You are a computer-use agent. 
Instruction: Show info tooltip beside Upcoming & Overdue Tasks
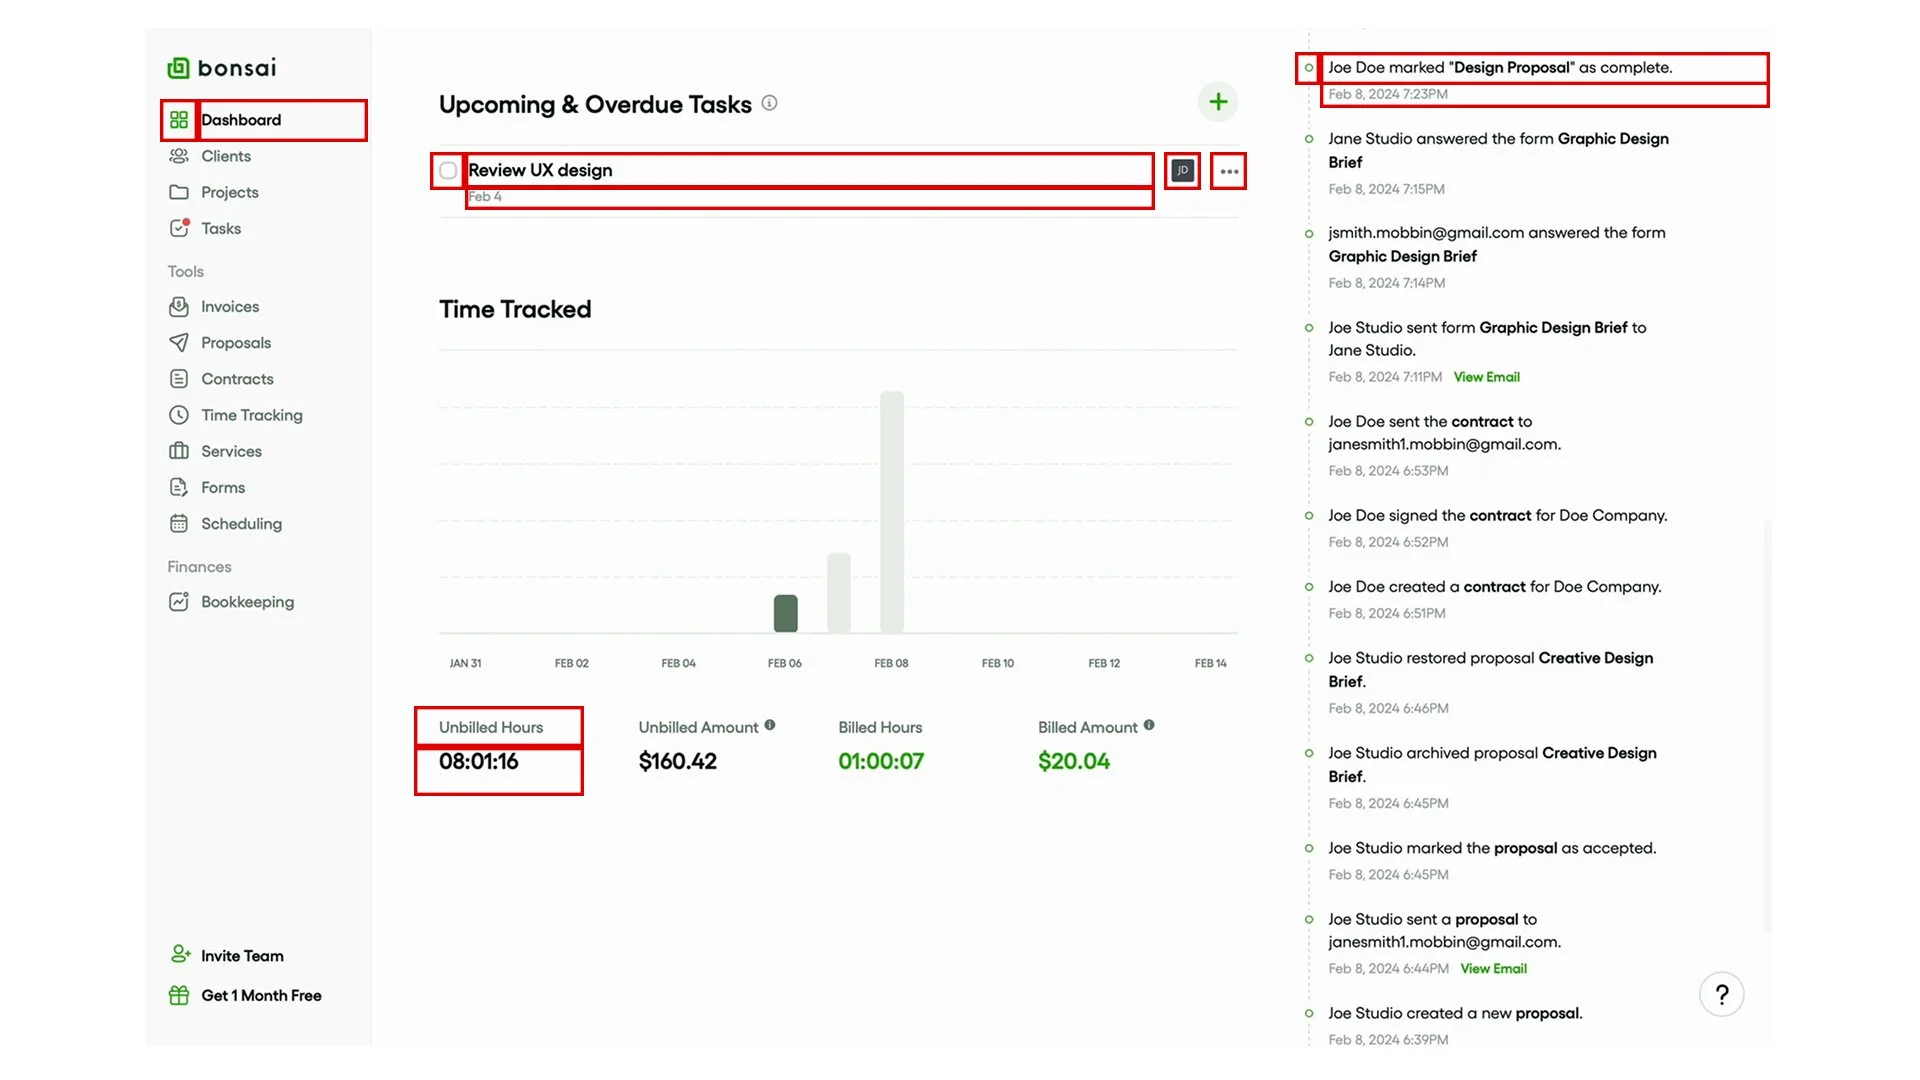coord(769,103)
